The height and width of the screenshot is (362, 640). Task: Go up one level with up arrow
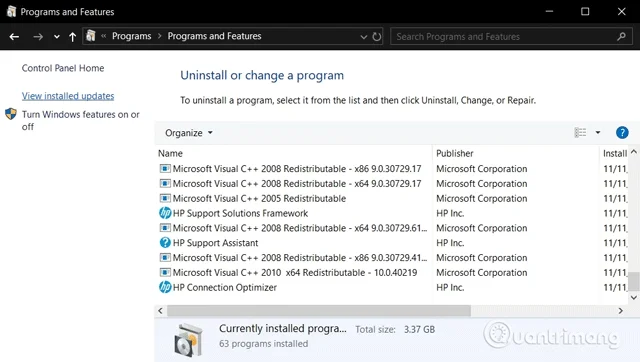point(72,37)
